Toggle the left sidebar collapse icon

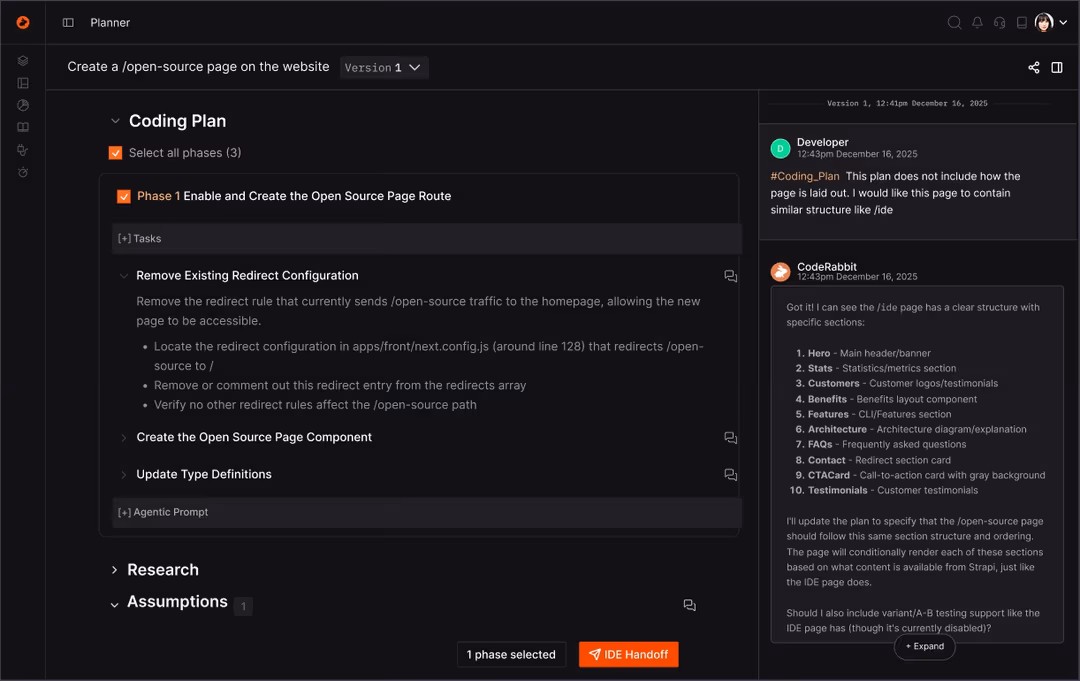point(68,23)
